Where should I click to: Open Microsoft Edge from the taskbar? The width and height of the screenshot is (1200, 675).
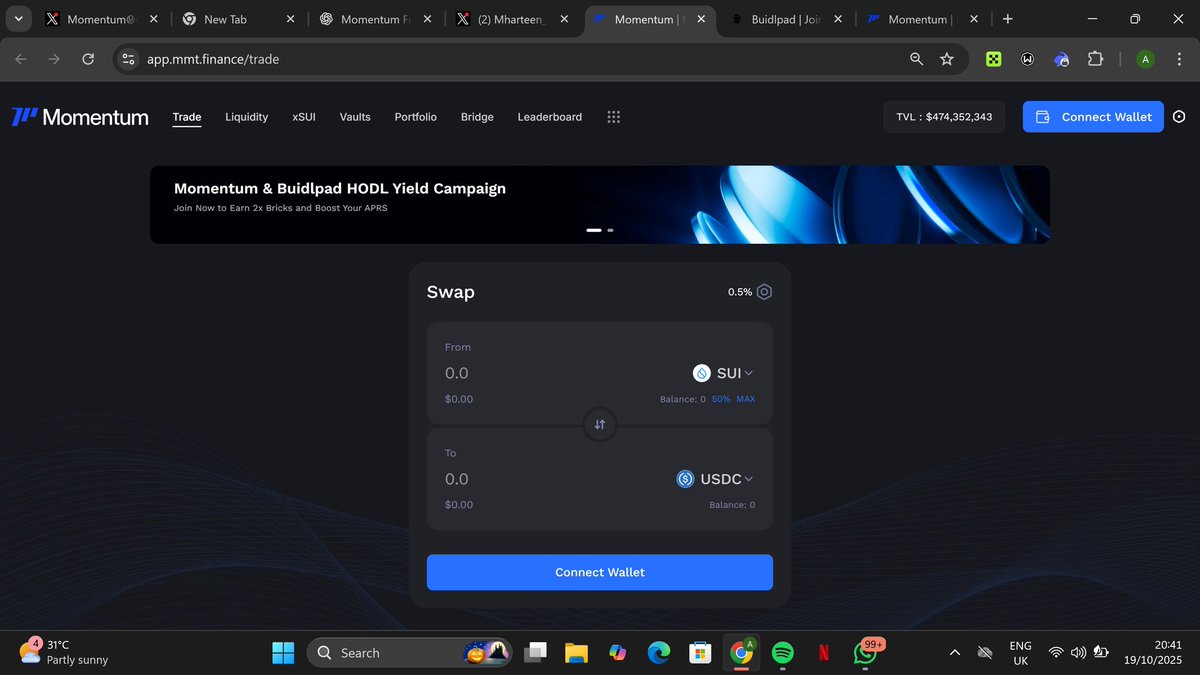pyautogui.click(x=658, y=653)
